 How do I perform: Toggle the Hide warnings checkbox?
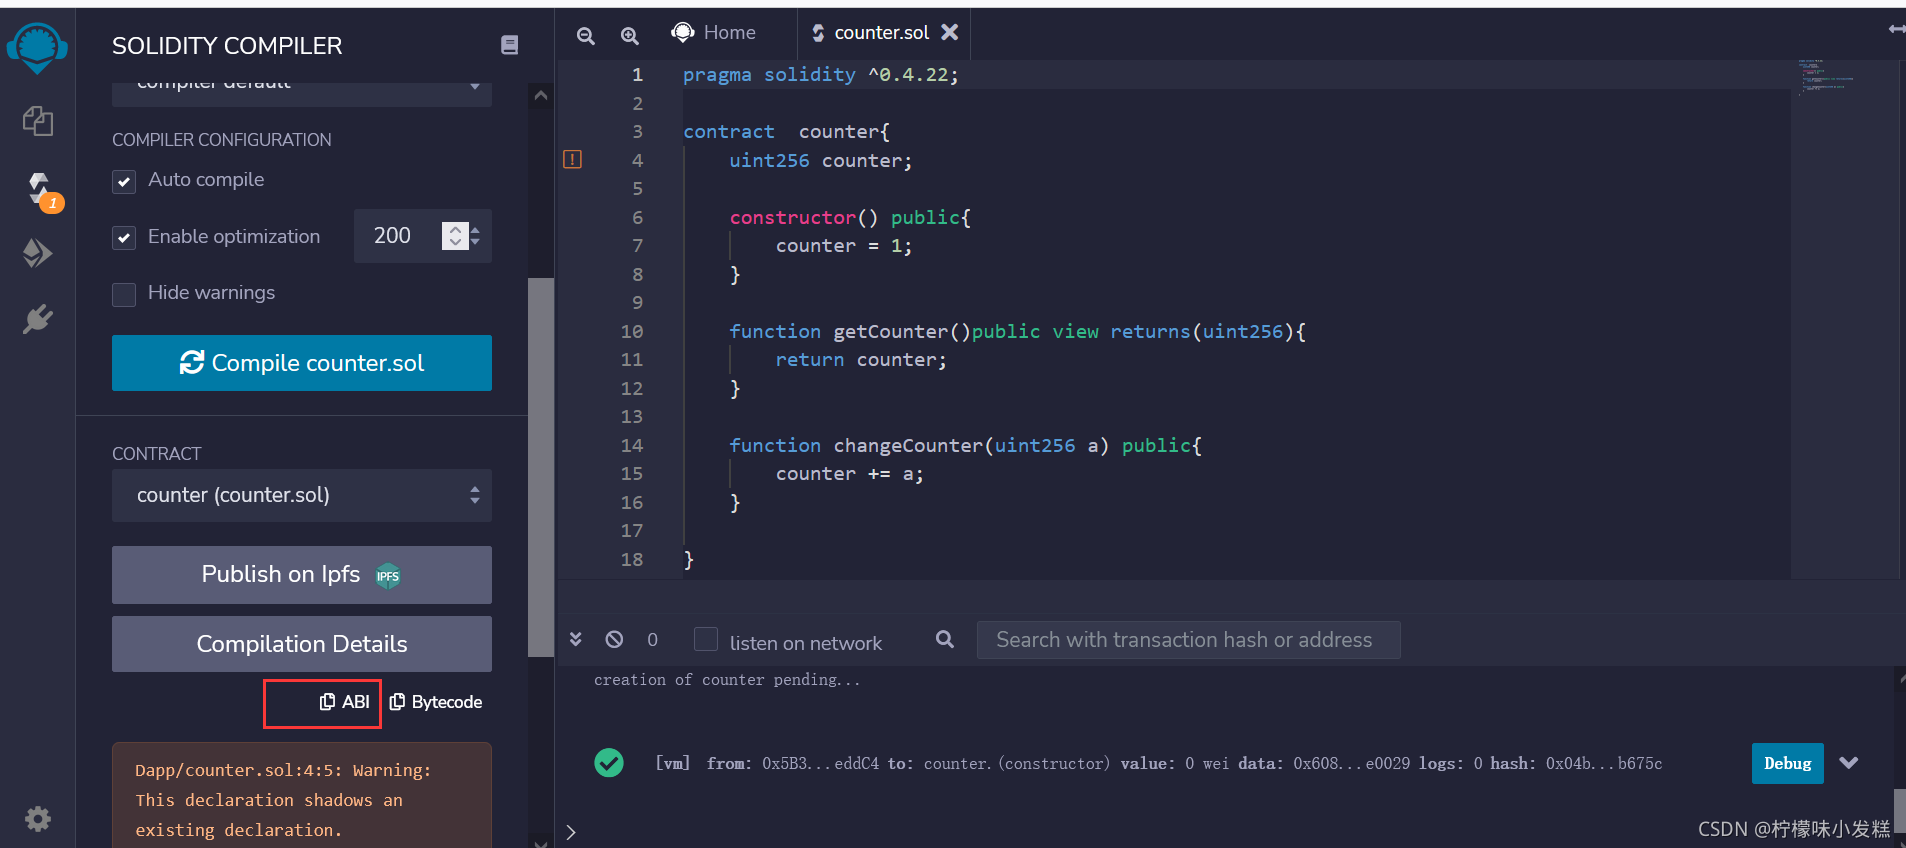point(124,294)
